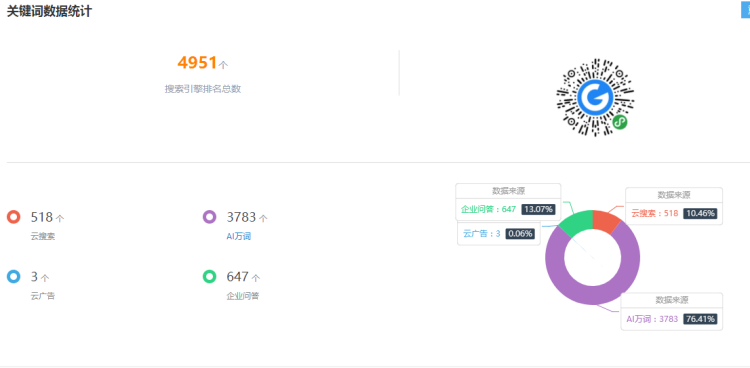This screenshot has width=750, height=368.
Task: Click the 10.46% badge in 云搜索 tooltip
Action: click(x=700, y=213)
